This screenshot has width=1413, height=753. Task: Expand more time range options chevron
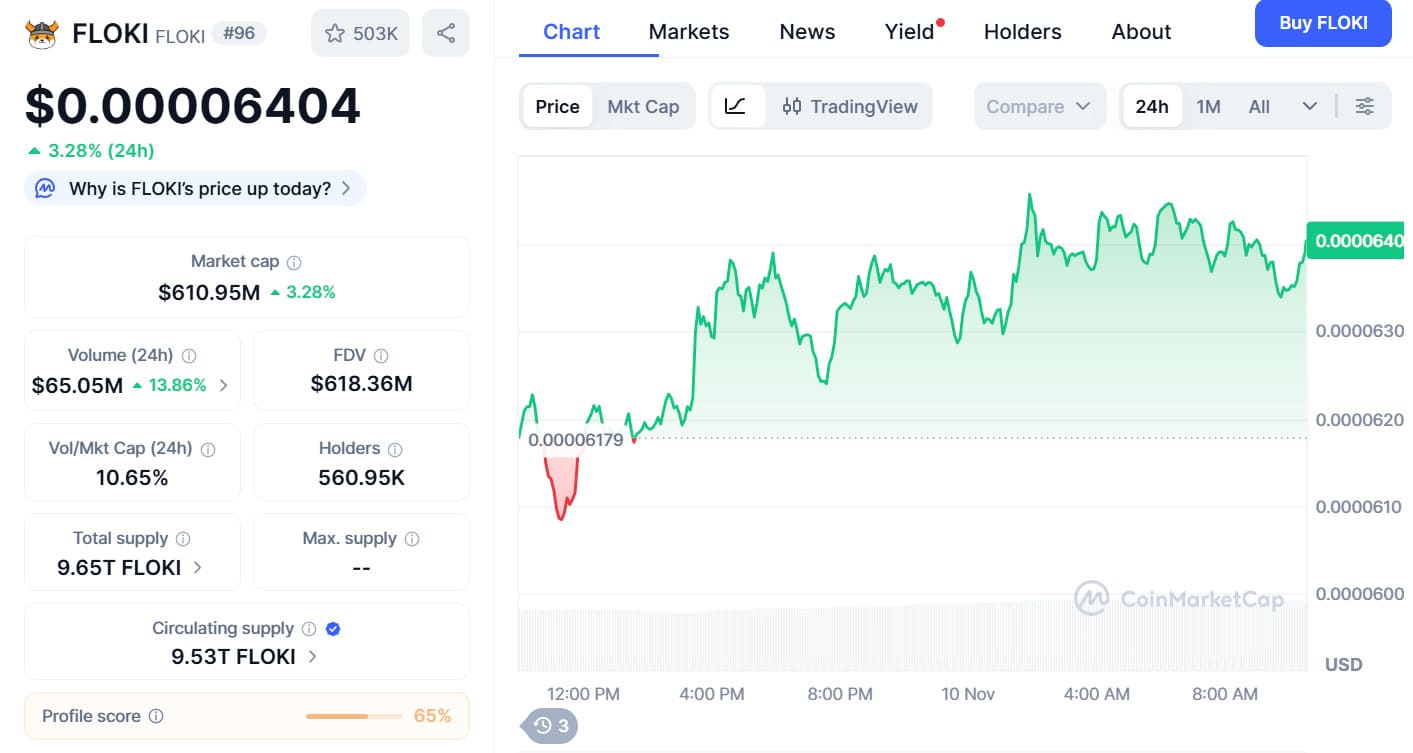tap(1309, 106)
